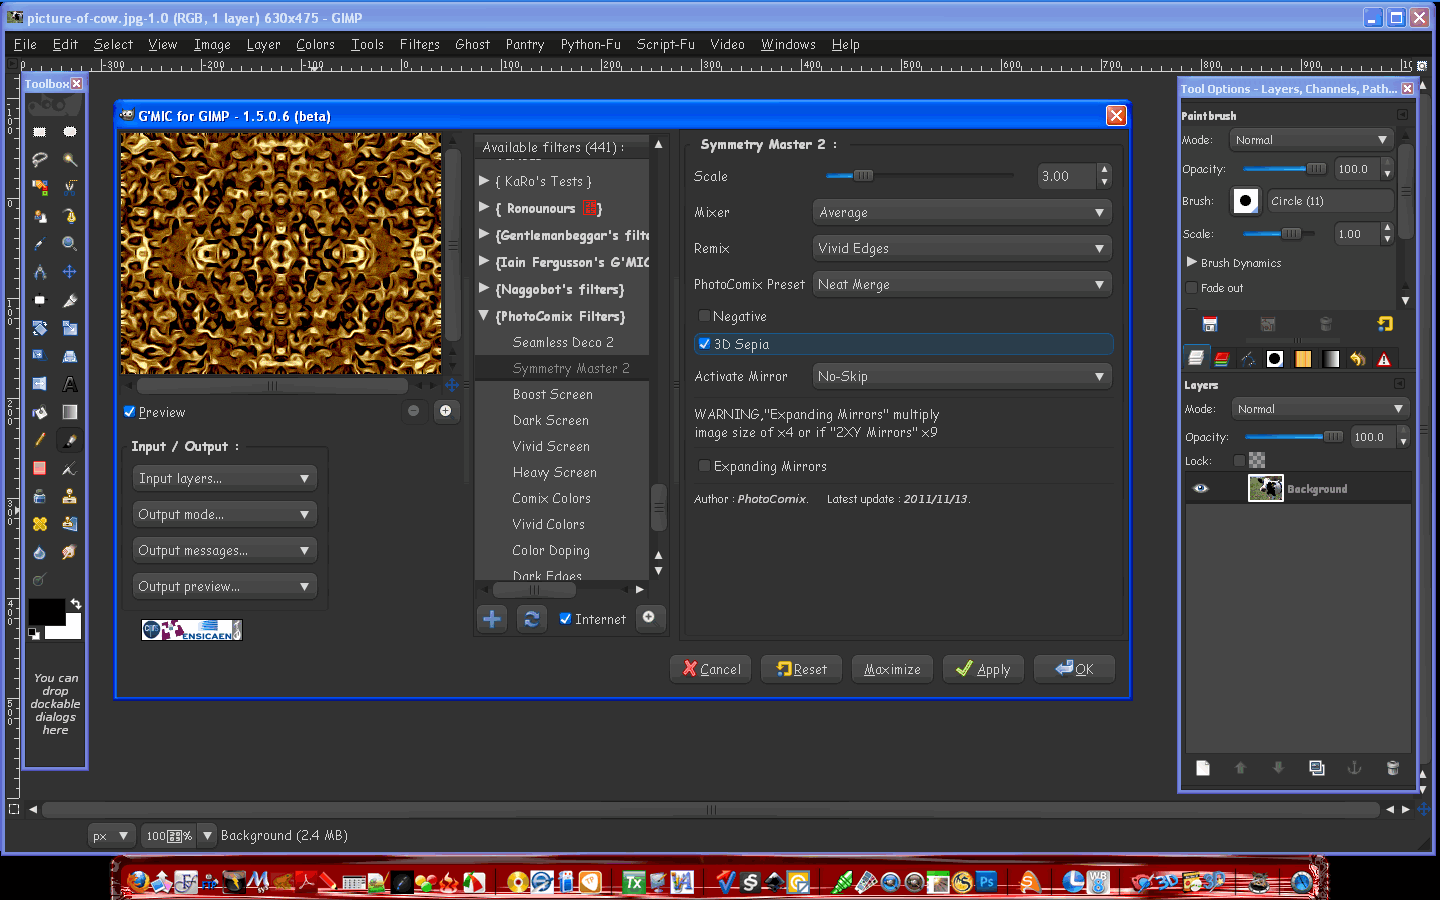Toggle the Preview checkbox

130,412
